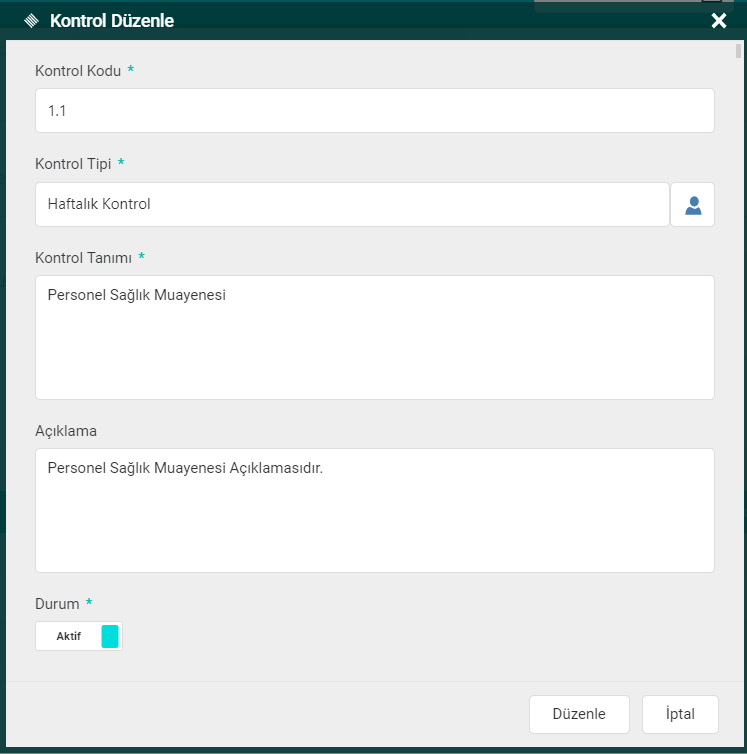Focus the Kontrol Kodu field containing 1.1
This screenshot has width=747, height=754.
tap(374, 111)
